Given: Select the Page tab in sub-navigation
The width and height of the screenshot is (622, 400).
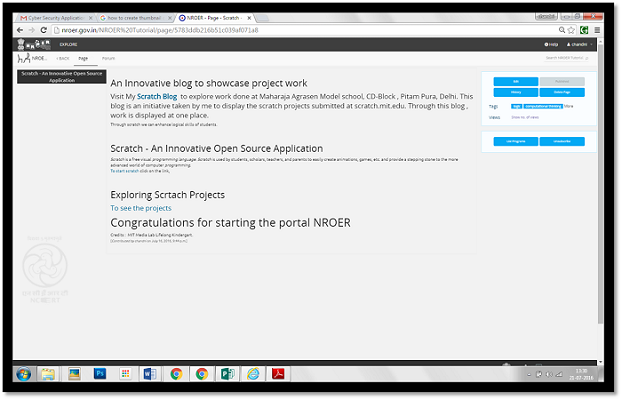Looking at the screenshot, I should [83, 58].
